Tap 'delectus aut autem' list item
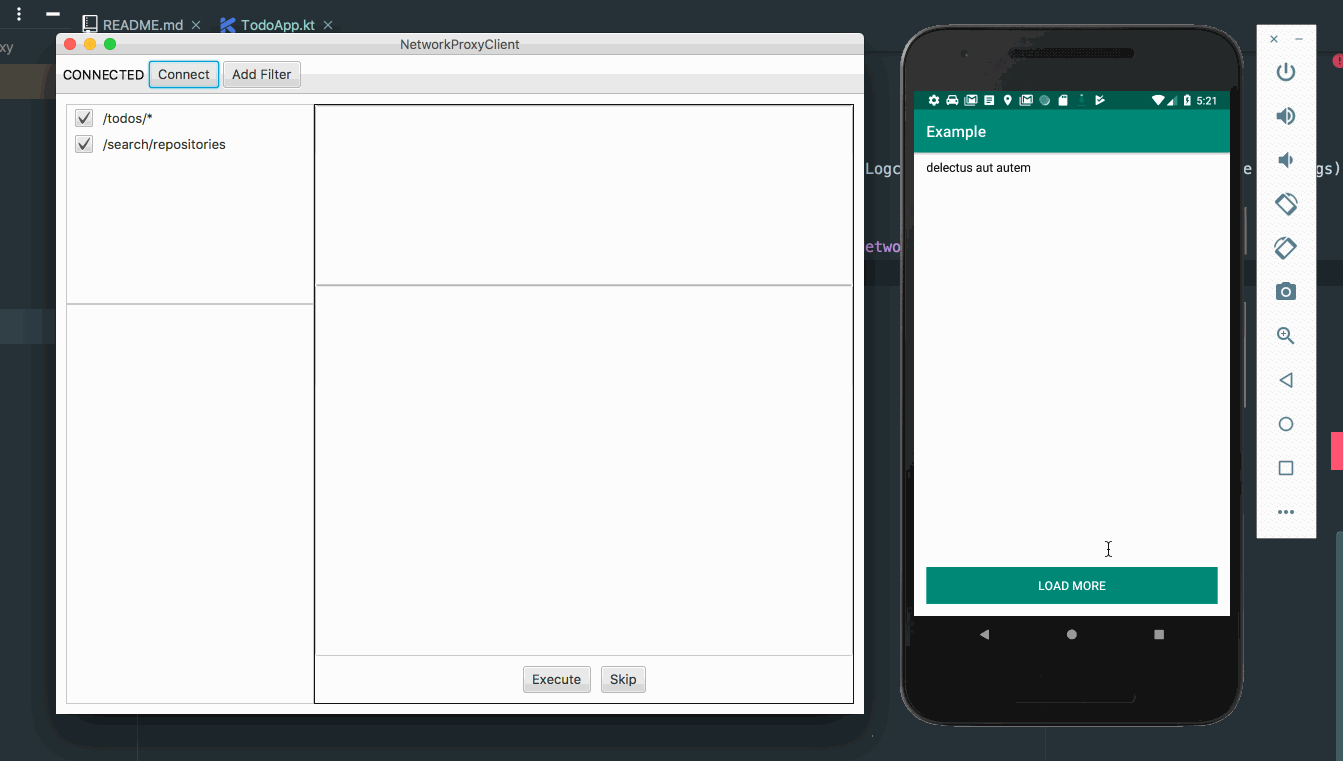1343x761 pixels. [x=978, y=167]
